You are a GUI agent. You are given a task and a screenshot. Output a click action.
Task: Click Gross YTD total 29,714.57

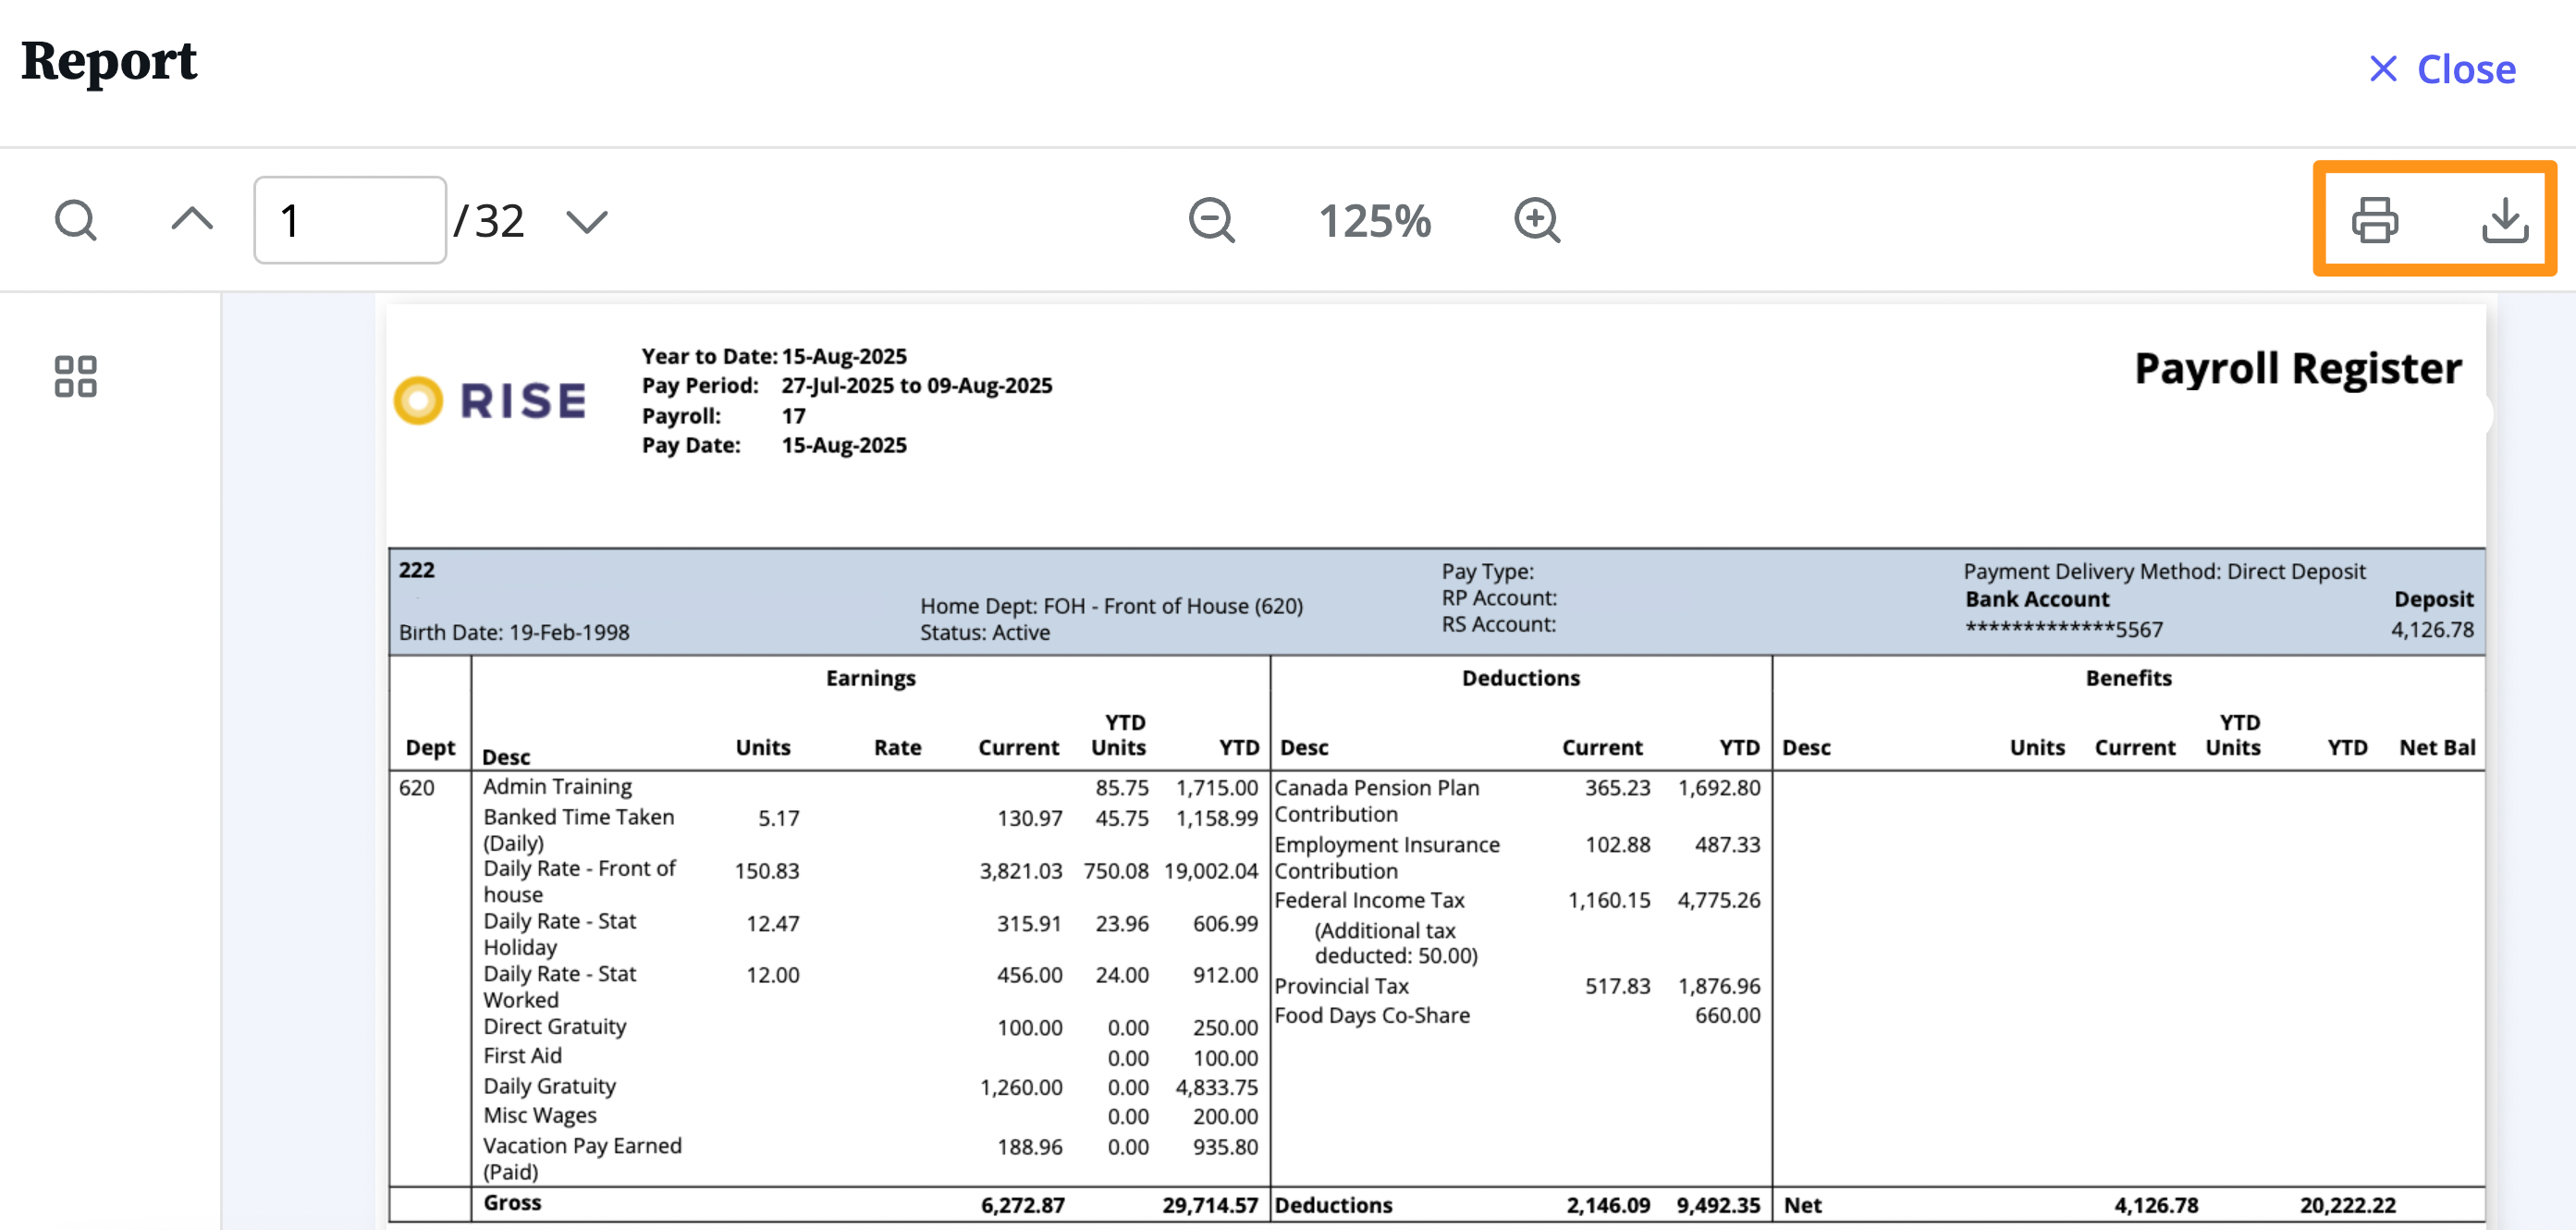click(x=1209, y=1205)
